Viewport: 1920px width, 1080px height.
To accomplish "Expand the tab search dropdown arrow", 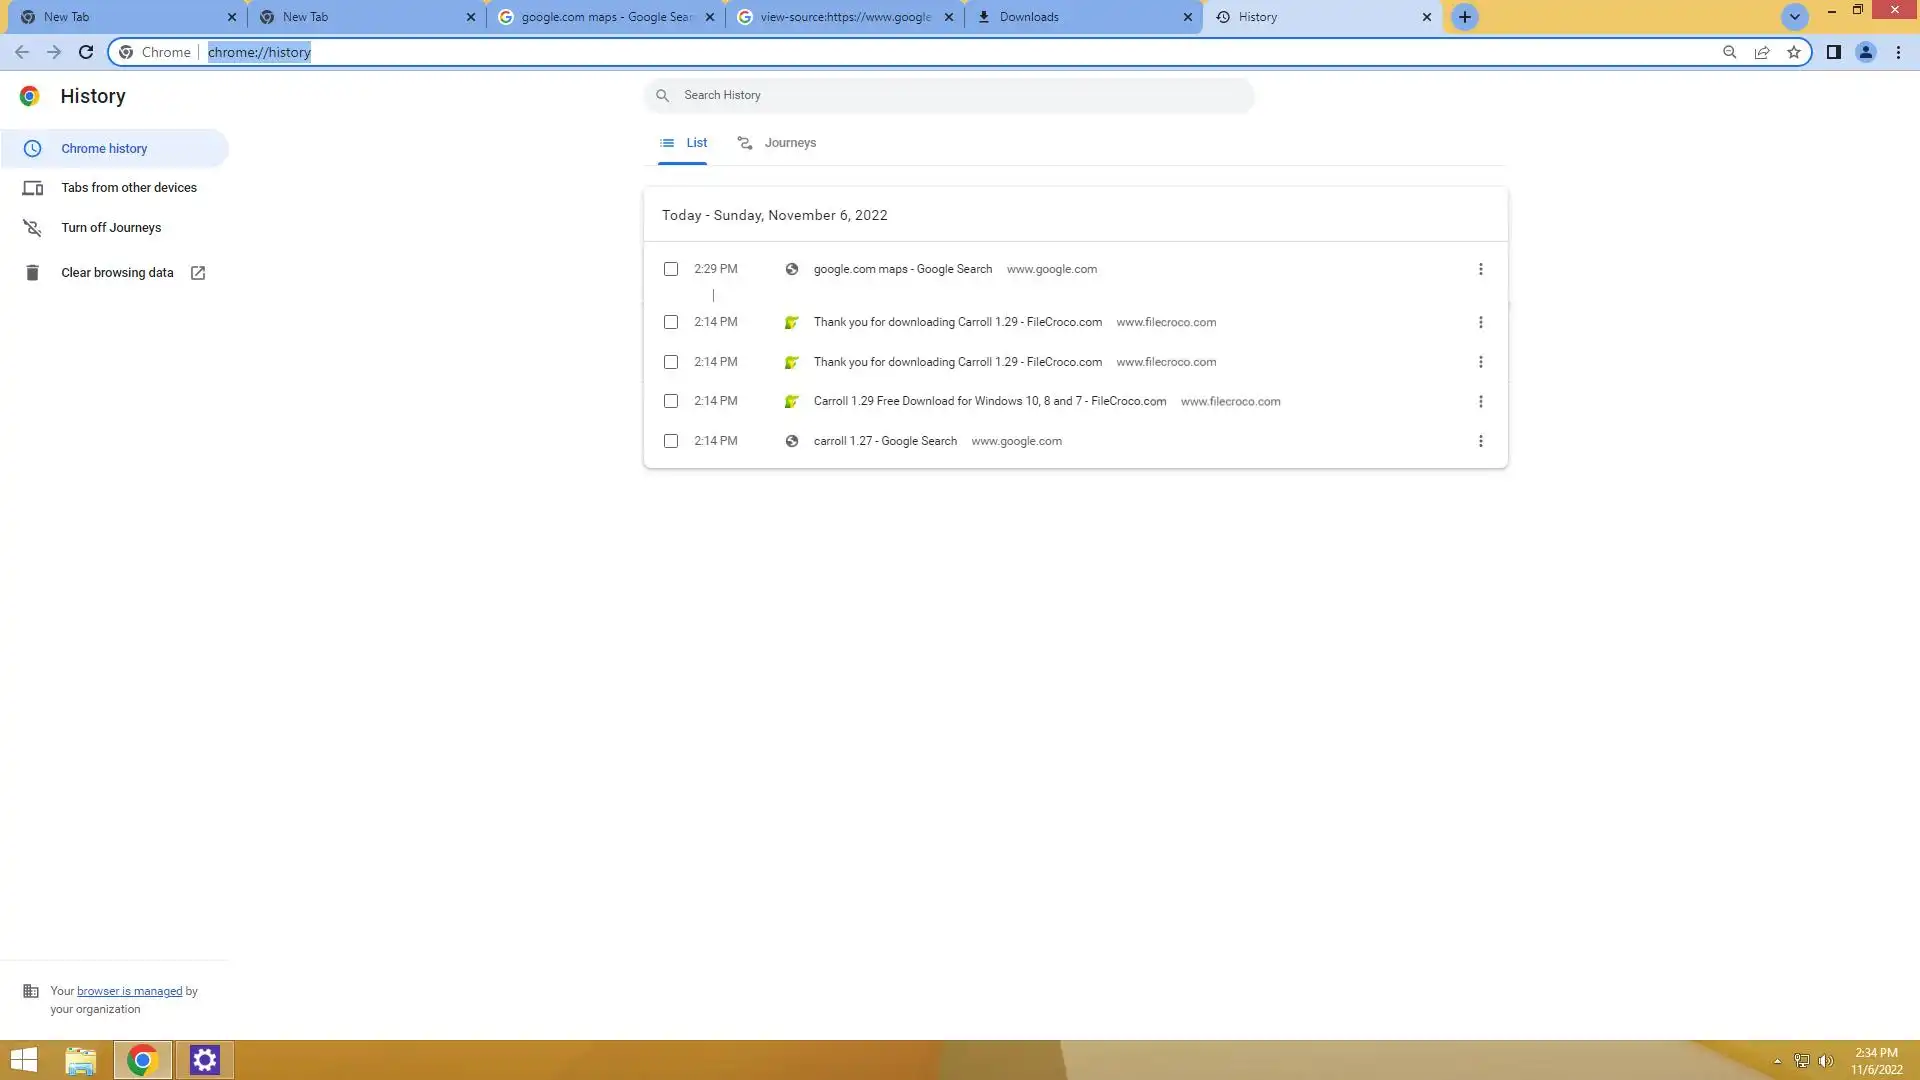I will pyautogui.click(x=1794, y=17).
